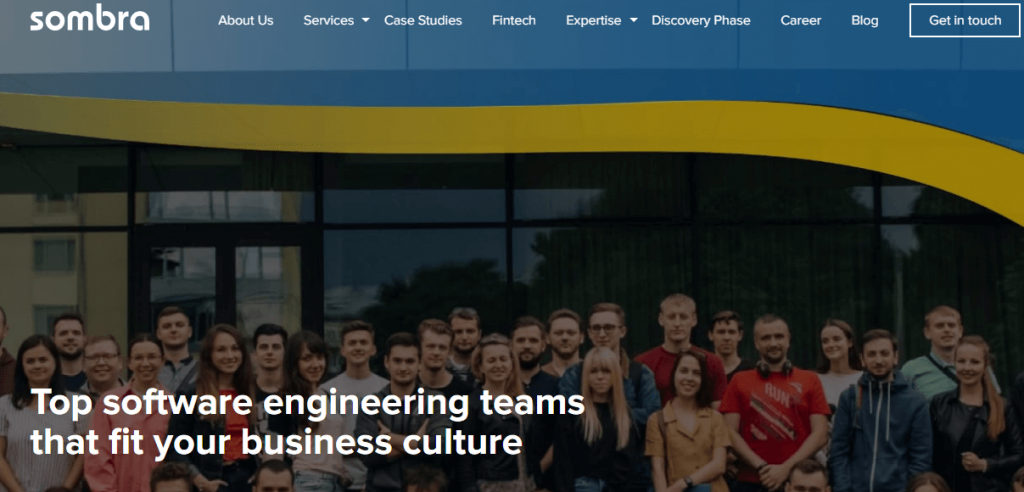Click the 'Top software engineering teams' heading line
1024x492 pixels.
[307, 403]
